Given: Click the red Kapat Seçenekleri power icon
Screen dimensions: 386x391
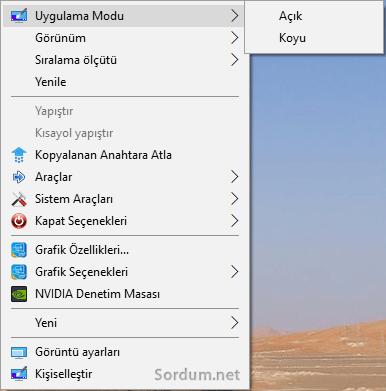Looking at the screenshot, I should point(19,221).
